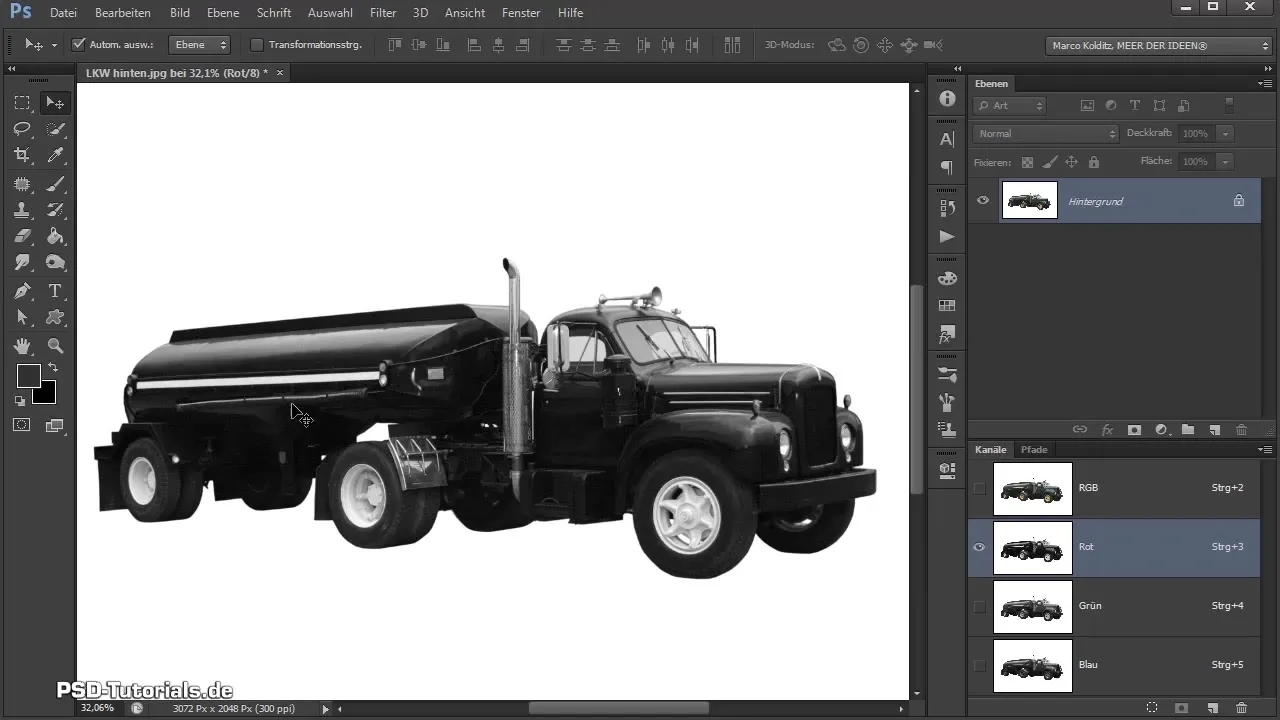Click the horizontal scrollbar thumb
1280x720 pixels.
(x=618, y=708)
